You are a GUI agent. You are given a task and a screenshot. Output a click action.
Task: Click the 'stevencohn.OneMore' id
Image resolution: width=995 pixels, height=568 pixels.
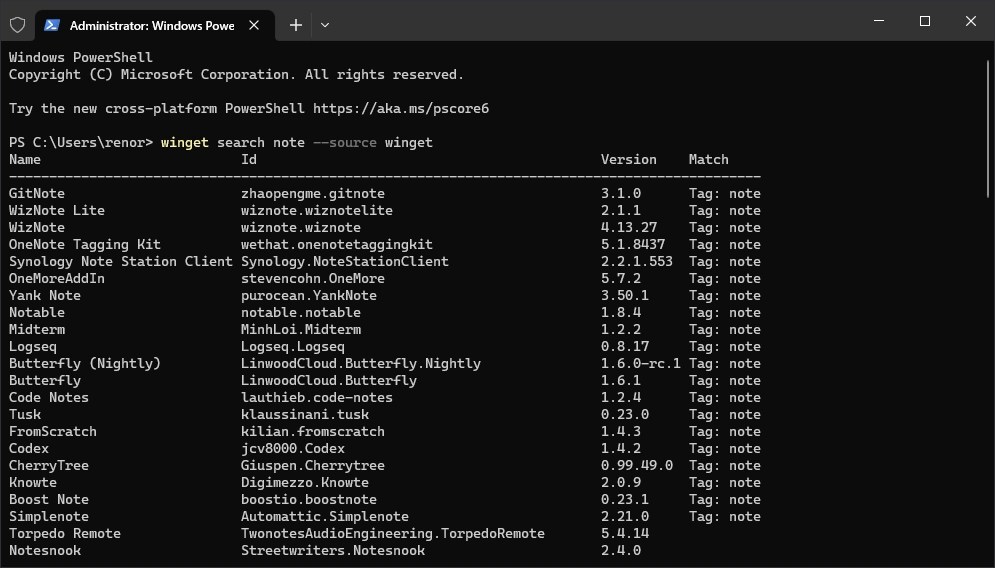tap(313, 279)
